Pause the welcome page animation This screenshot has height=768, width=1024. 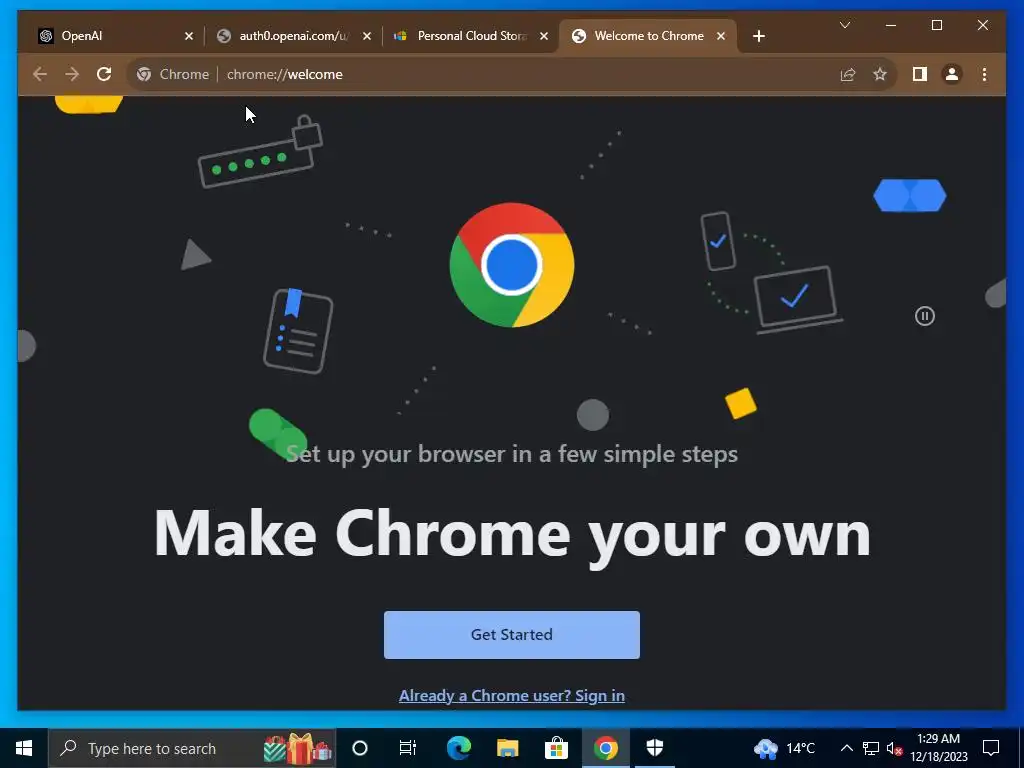click(925, 316)
